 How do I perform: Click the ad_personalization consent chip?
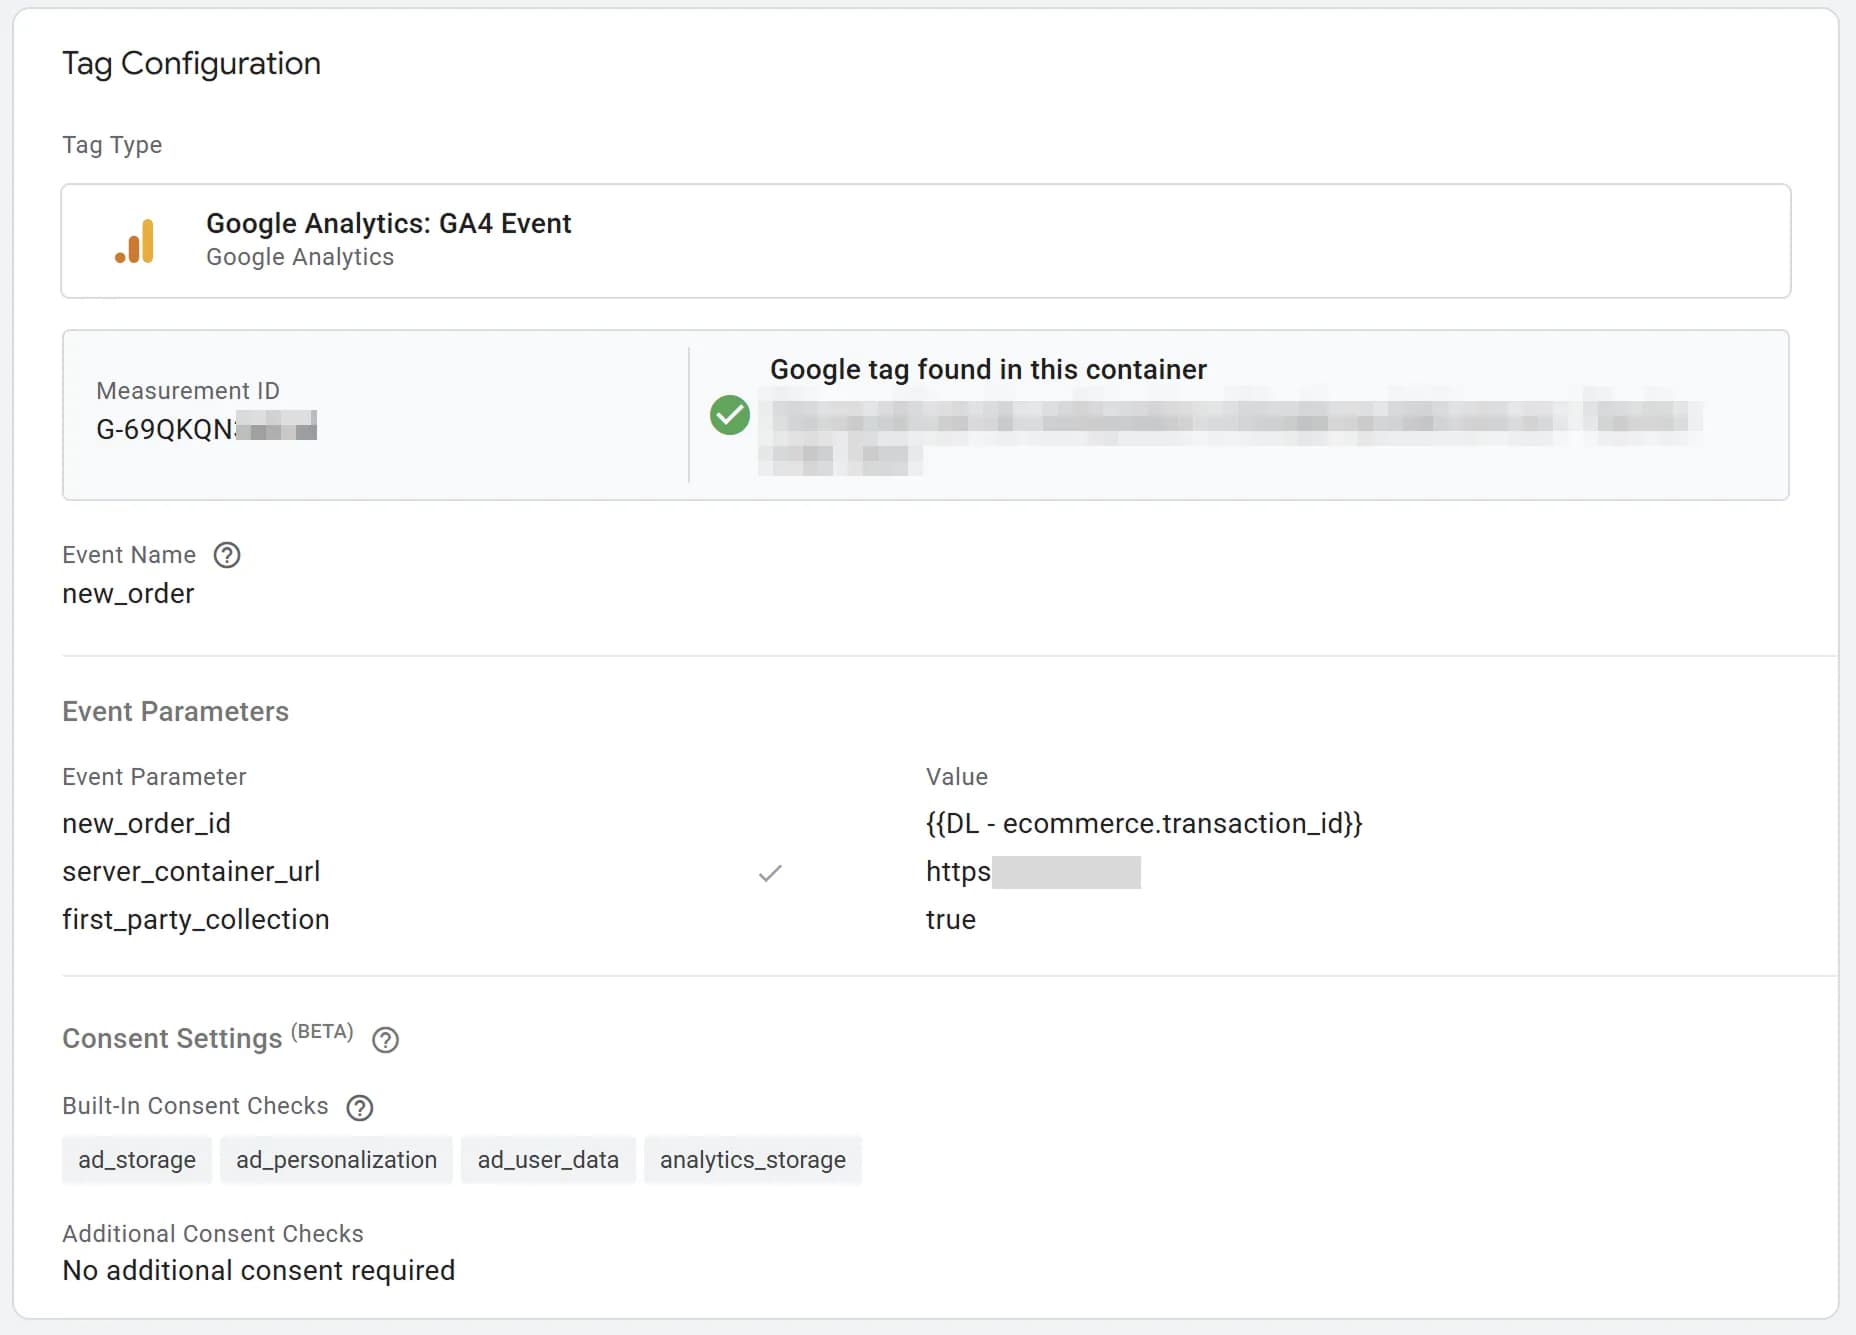pyautogui.click(x=336, y=1160)
